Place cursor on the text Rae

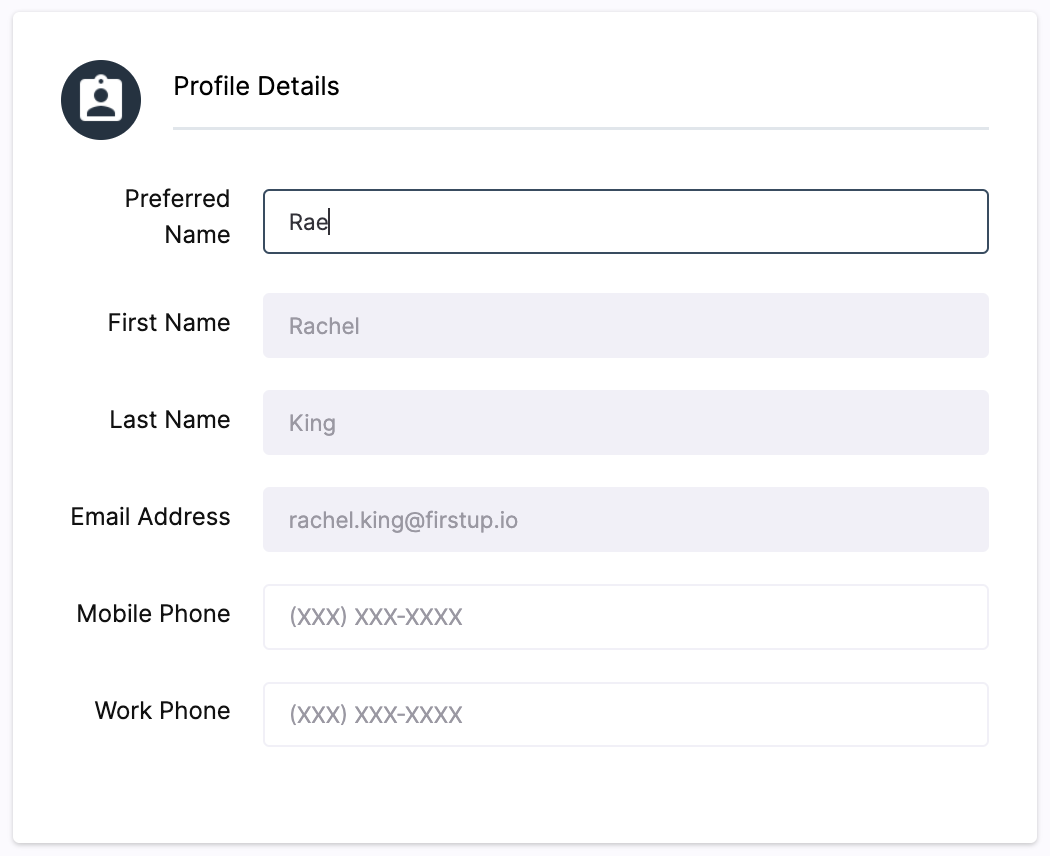[308, 222]
